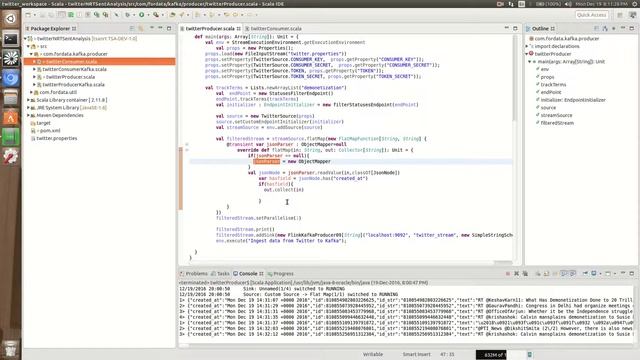The image size is (640, 360).
Task: Click the red Terminate icon in Console toolbar
Action: [x=508, y=273]
